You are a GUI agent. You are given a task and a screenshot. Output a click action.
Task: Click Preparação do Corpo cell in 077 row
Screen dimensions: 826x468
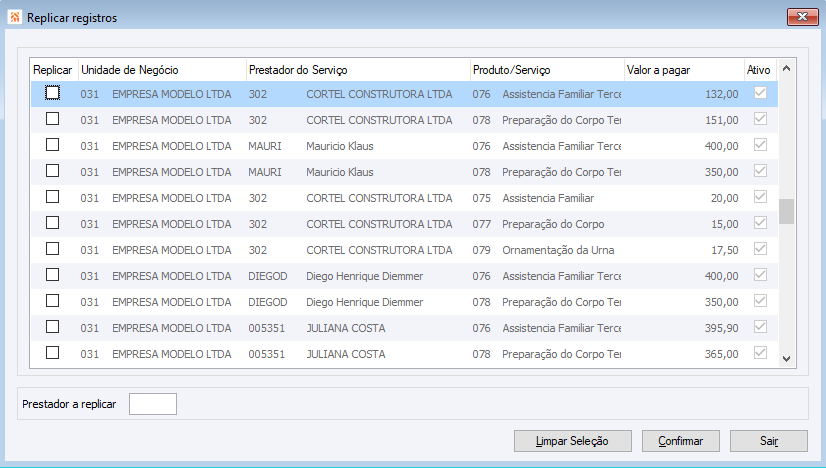click(x=553, y=225)
